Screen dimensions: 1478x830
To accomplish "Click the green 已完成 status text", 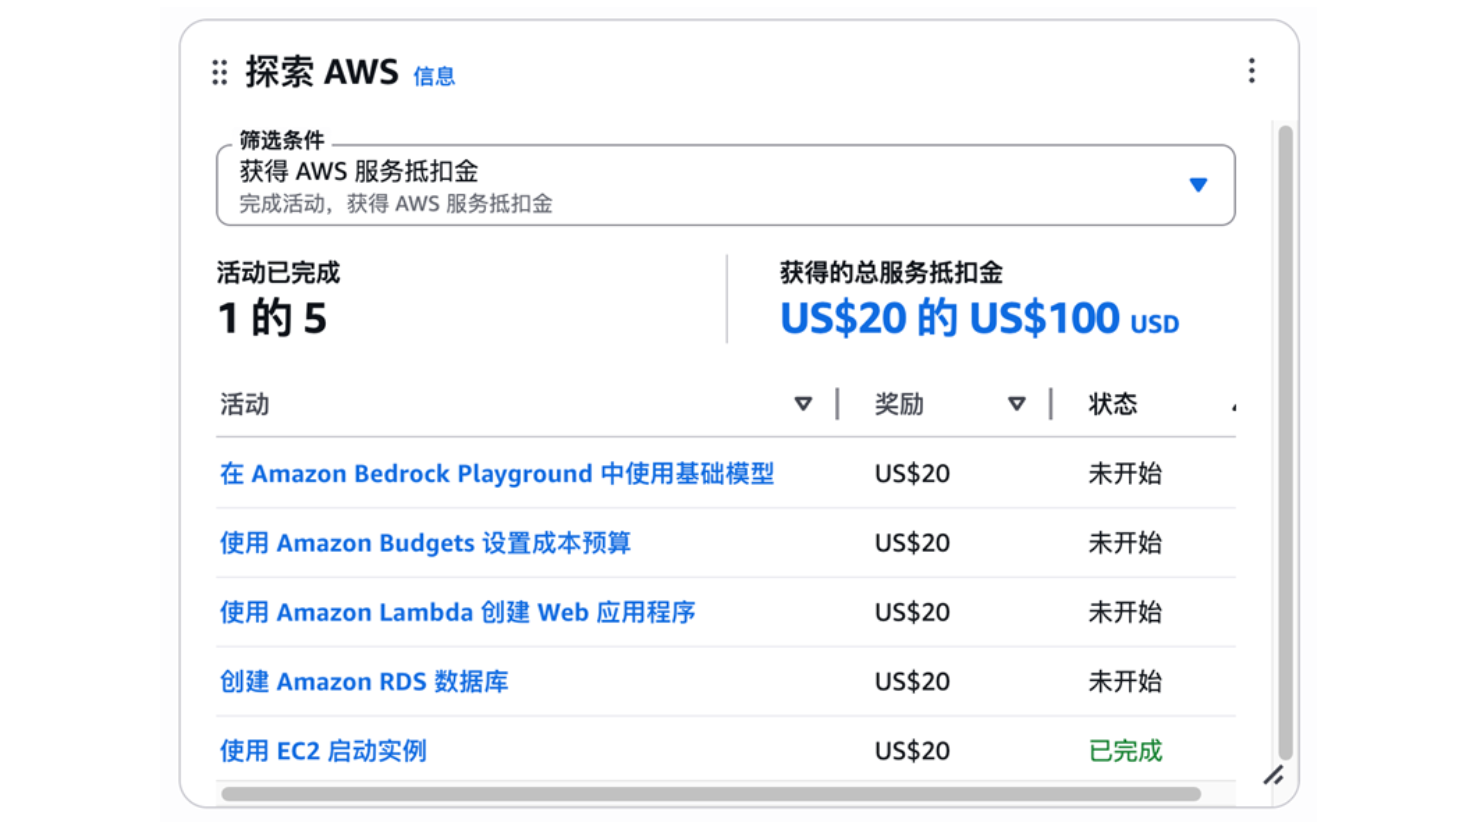I will (1125, 751).
